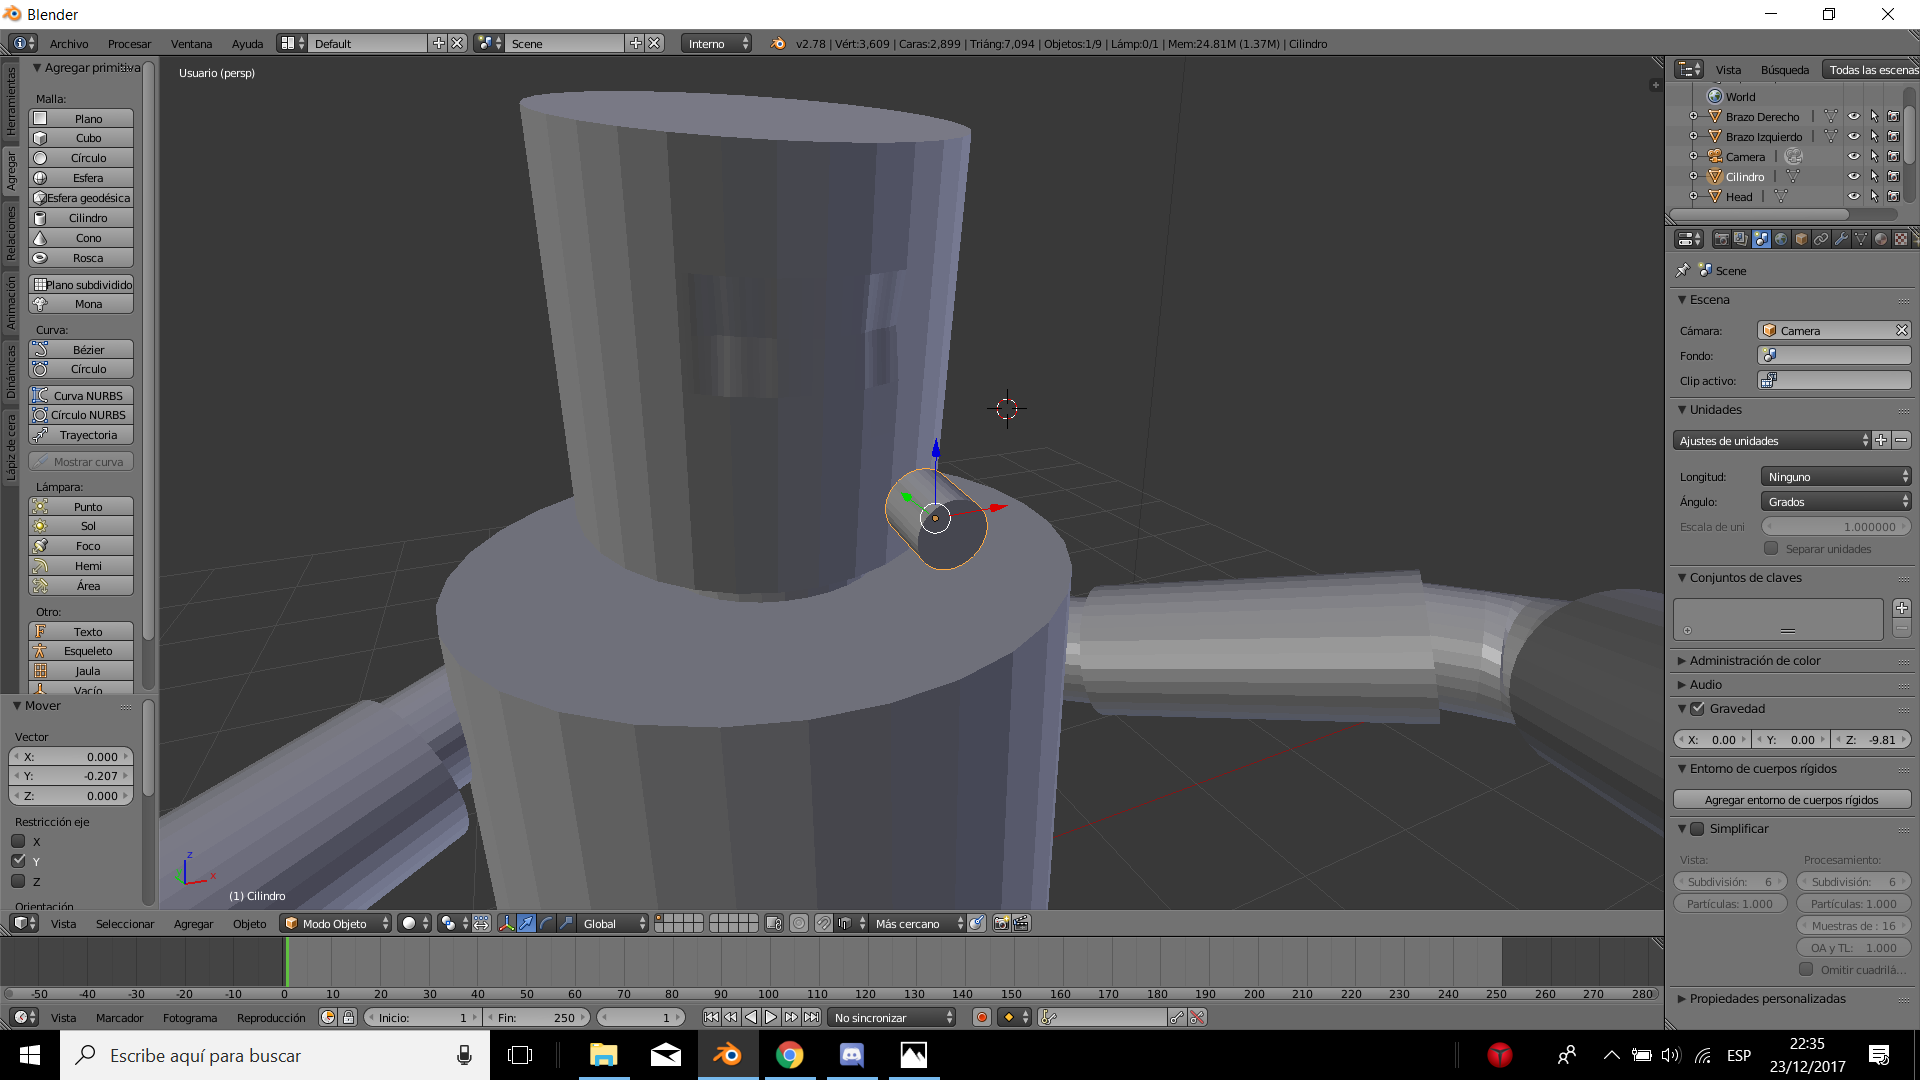
Task: Toggle the snap magnet icon
Action: (x=823, y=923)
